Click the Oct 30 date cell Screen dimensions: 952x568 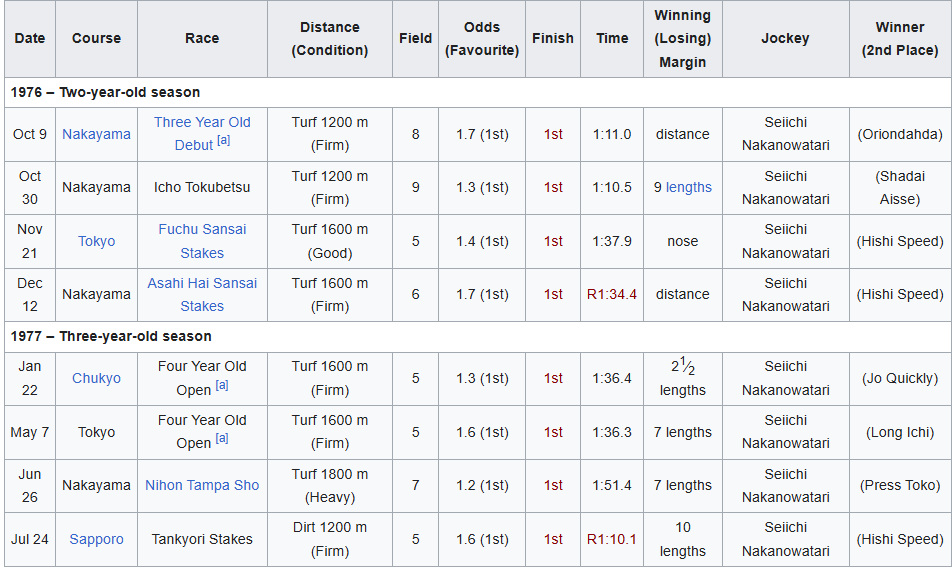[x=30, y=188]
